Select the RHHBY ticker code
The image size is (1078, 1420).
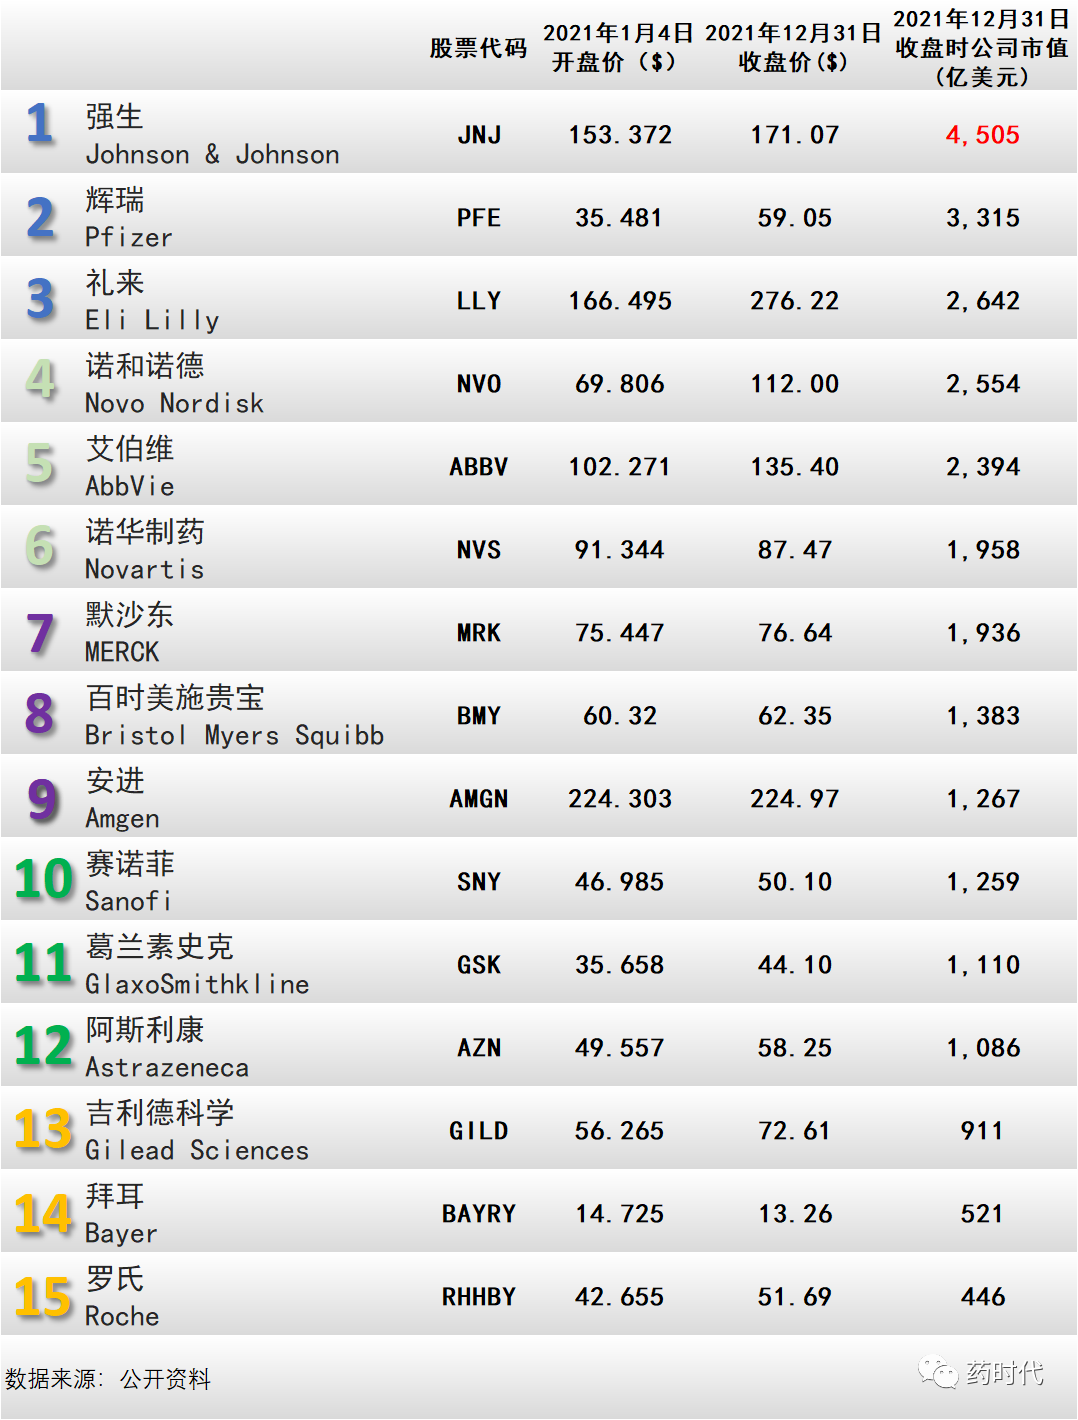coord(479,1297)
